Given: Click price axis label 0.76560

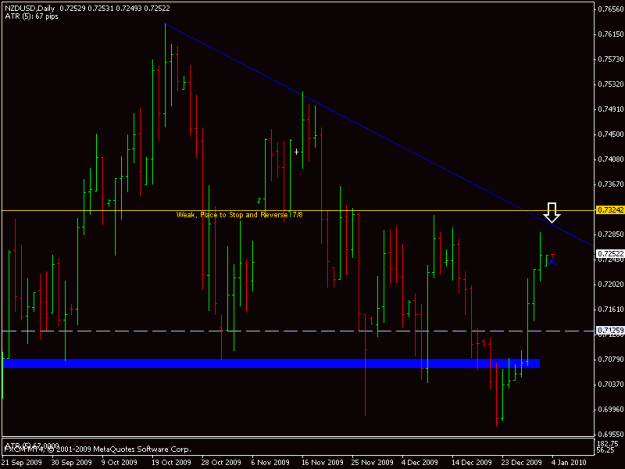Looking at the screenshot, I should [611, 9].
